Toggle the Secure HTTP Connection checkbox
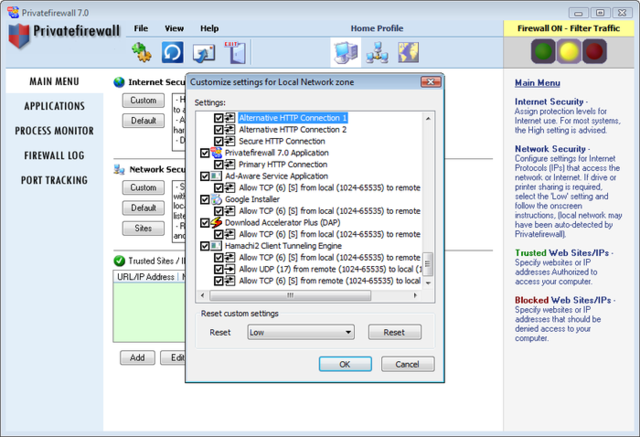The image size is (640, 437). click(219, 141)
